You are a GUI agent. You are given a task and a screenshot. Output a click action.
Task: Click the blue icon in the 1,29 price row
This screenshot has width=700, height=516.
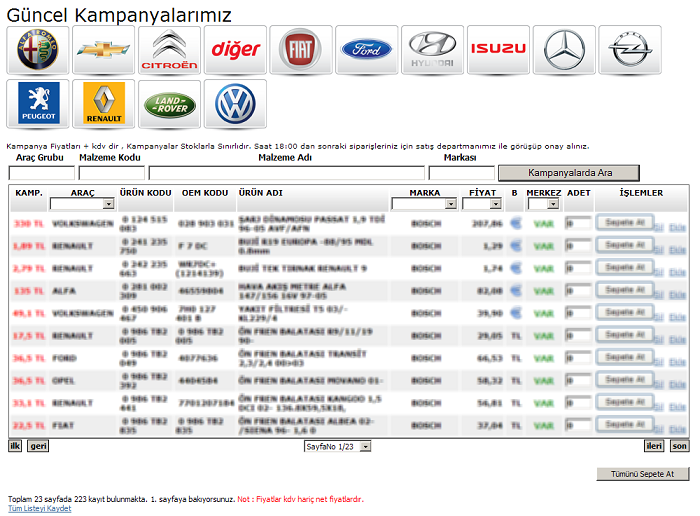(516, 245)
